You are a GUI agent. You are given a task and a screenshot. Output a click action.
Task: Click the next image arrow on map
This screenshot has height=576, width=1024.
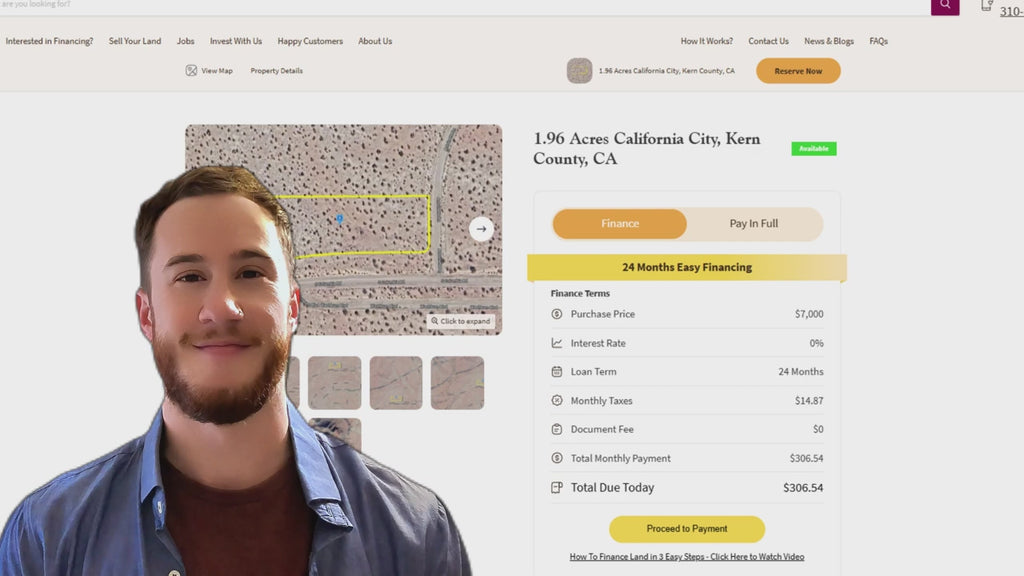pos(481,229)
